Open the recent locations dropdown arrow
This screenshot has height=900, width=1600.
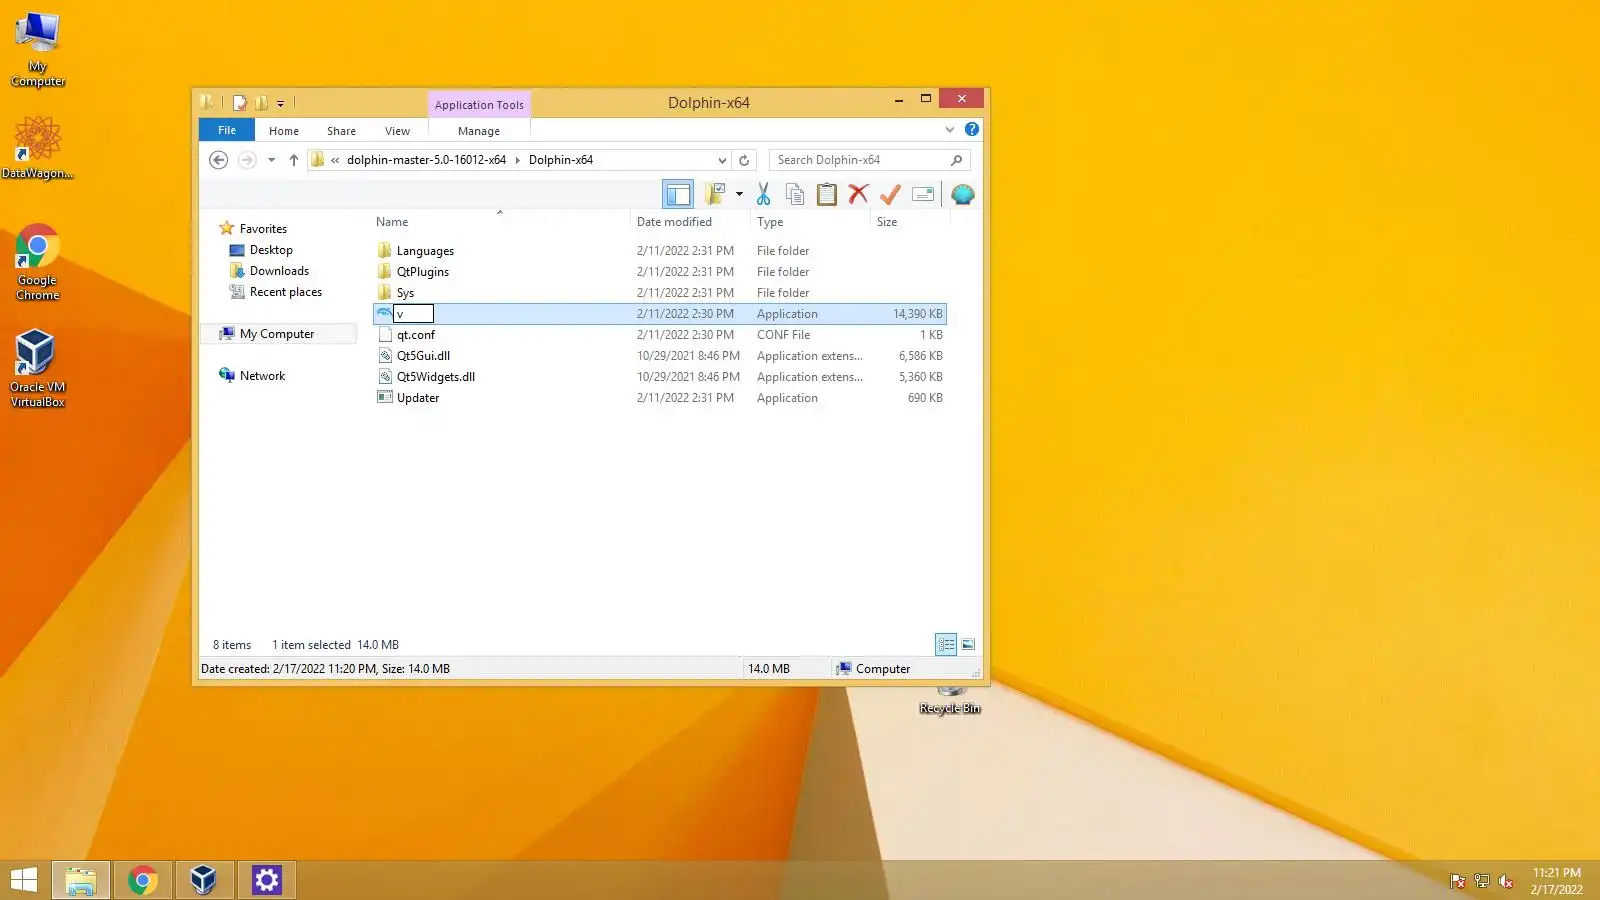pyautogui.click(x=271, y=160)
